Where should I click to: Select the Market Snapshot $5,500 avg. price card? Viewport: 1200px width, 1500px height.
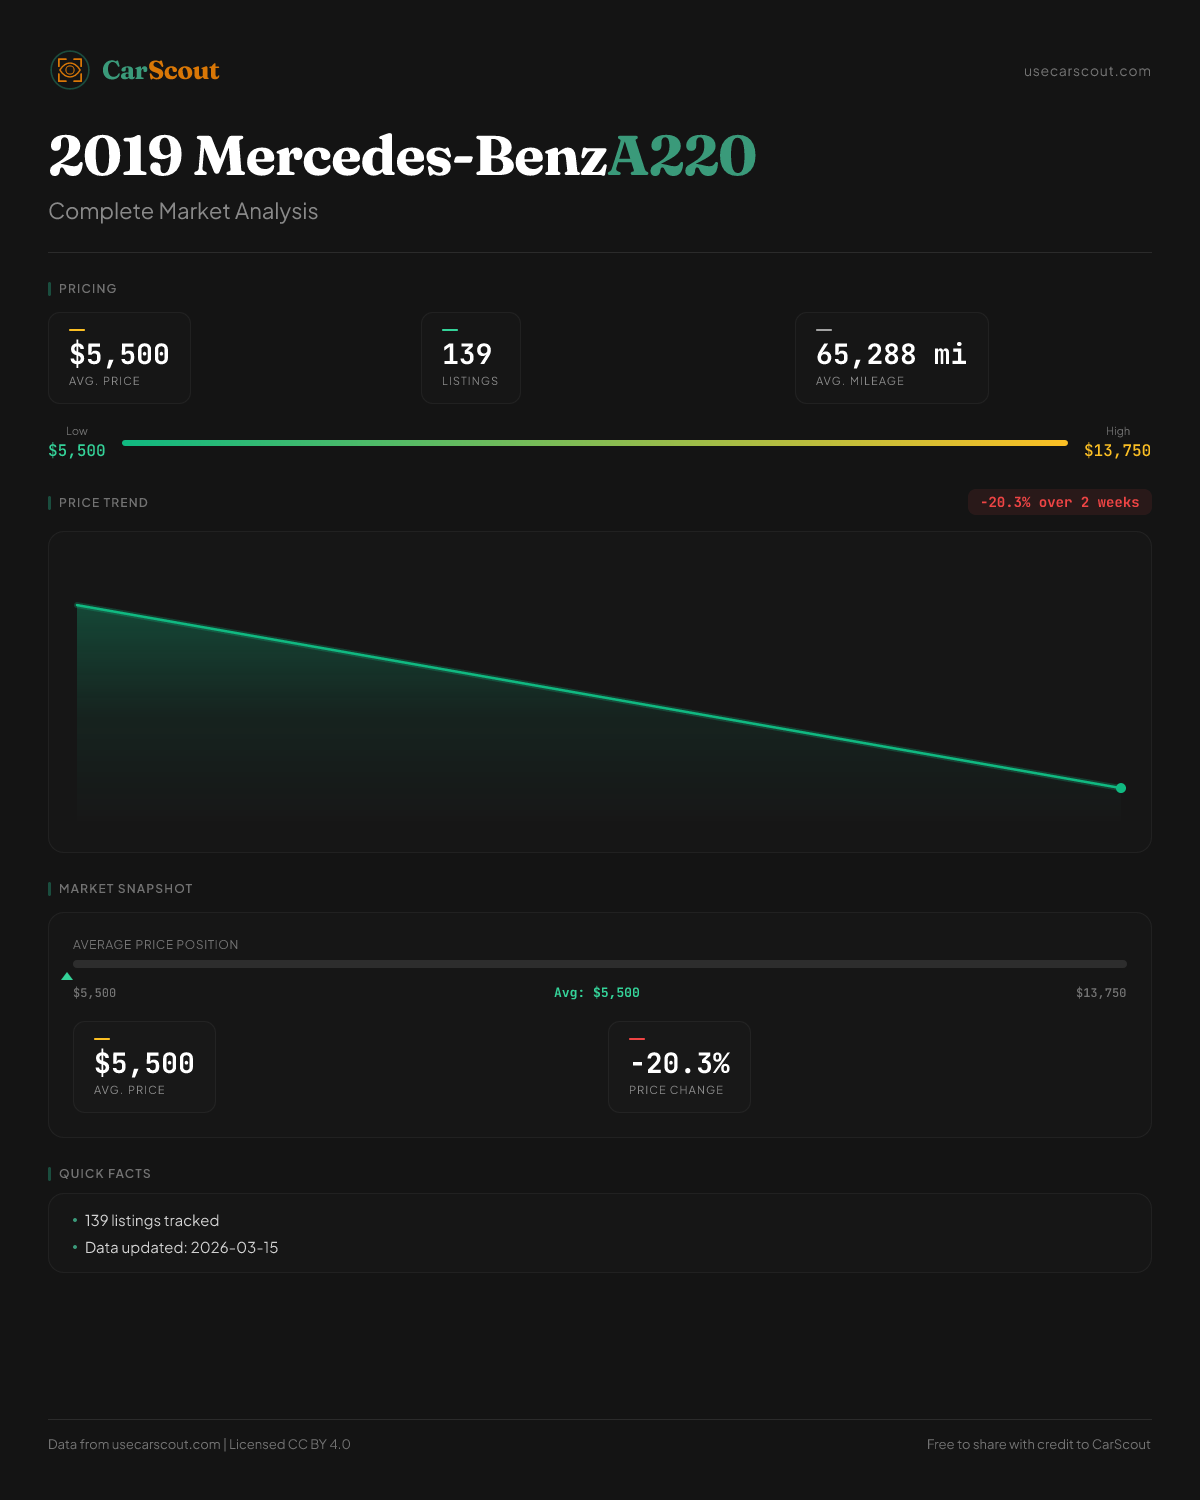tap(144, 1067)
